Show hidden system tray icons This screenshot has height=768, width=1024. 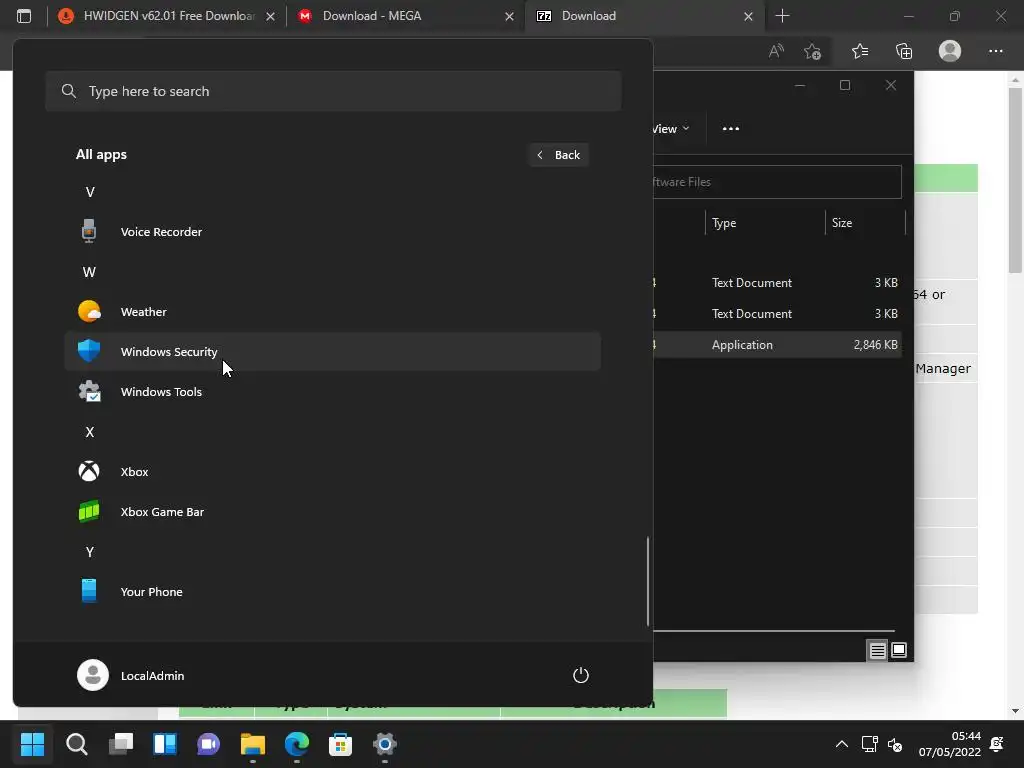pyautogui.click(x=842, y=744)
